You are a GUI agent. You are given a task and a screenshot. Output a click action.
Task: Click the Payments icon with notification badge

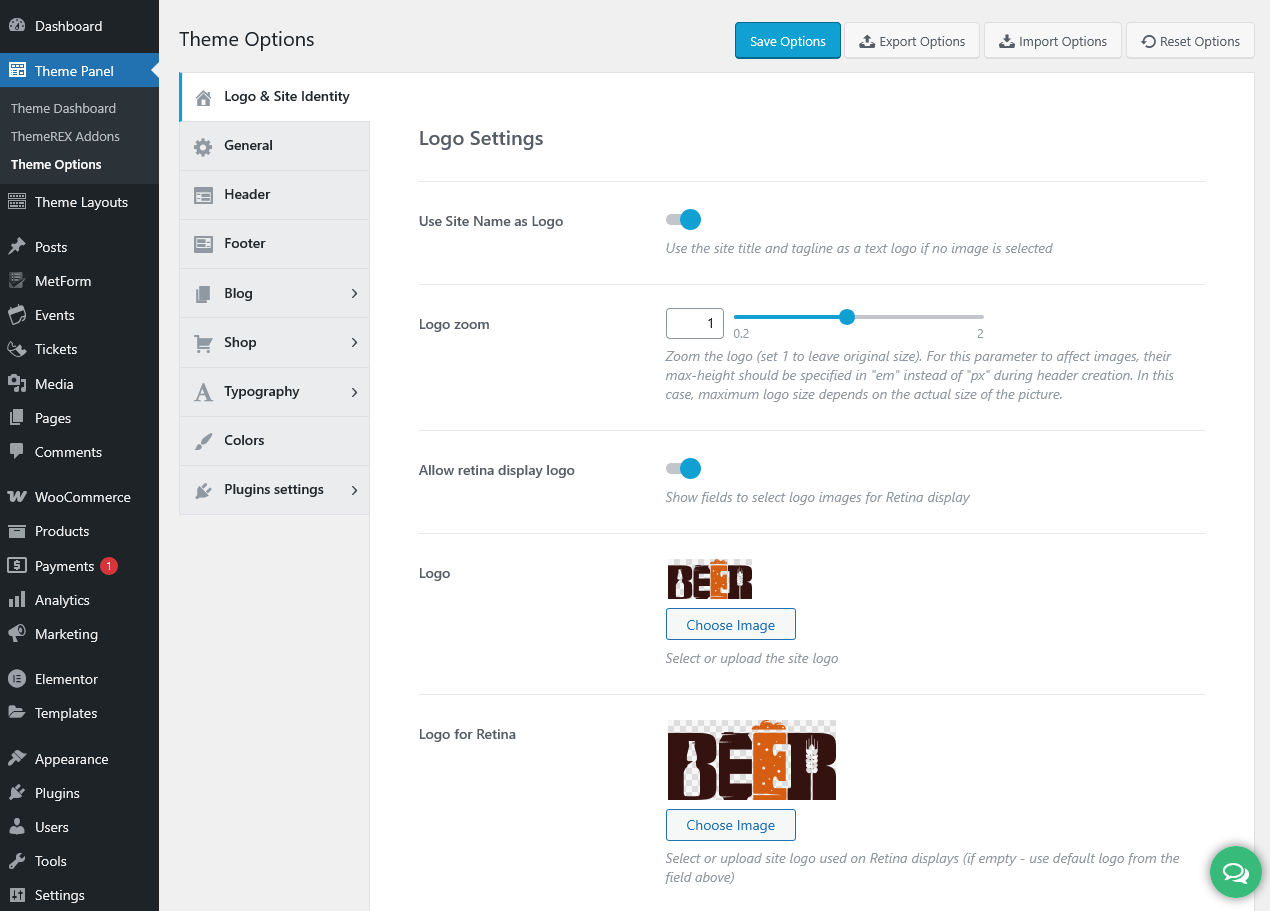pyautogui.click(x=17, y=566)
